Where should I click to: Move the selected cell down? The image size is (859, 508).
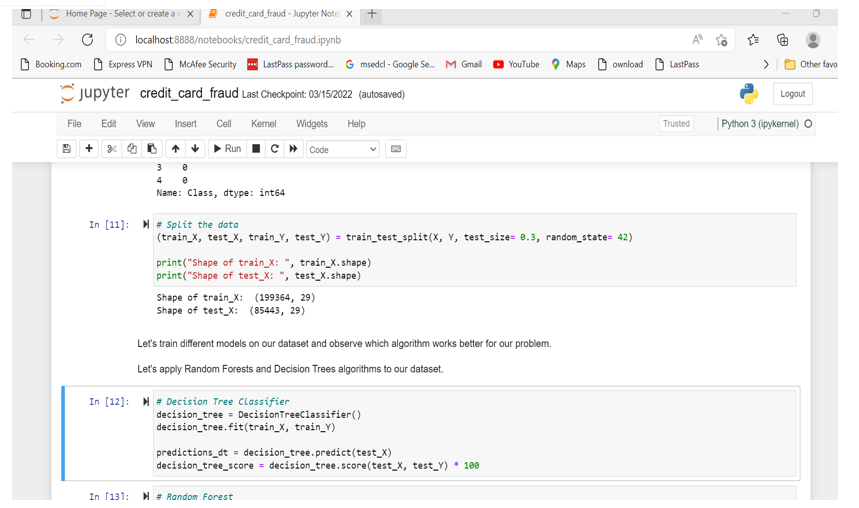coord(195,149)
